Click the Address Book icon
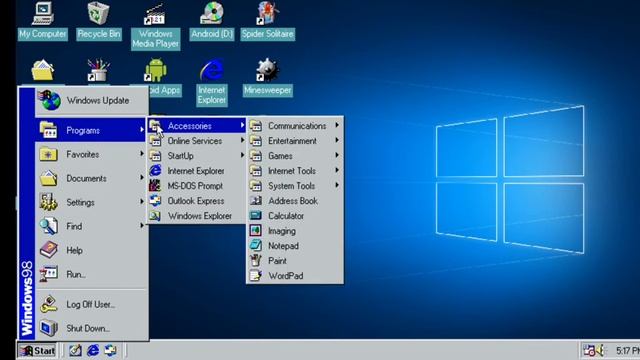This screenshot has width=640, height=360. [256, 201]
